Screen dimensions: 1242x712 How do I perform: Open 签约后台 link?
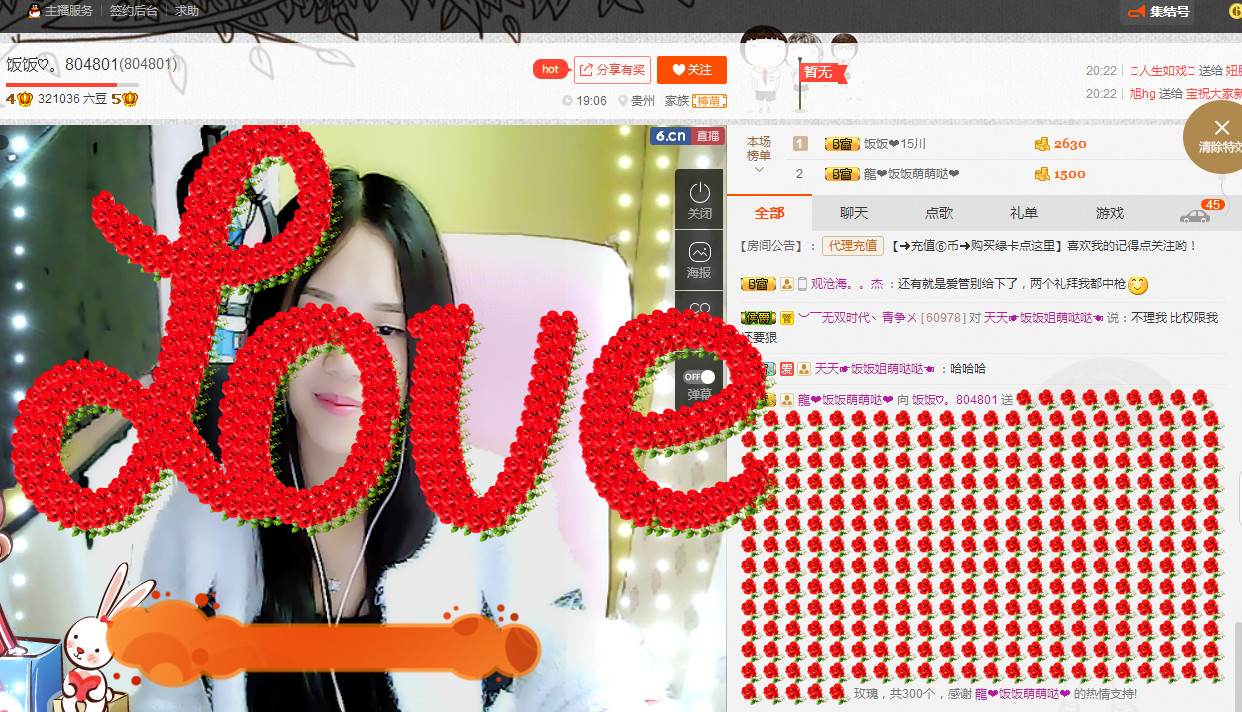pyautogui.click(x=134, y=11)
